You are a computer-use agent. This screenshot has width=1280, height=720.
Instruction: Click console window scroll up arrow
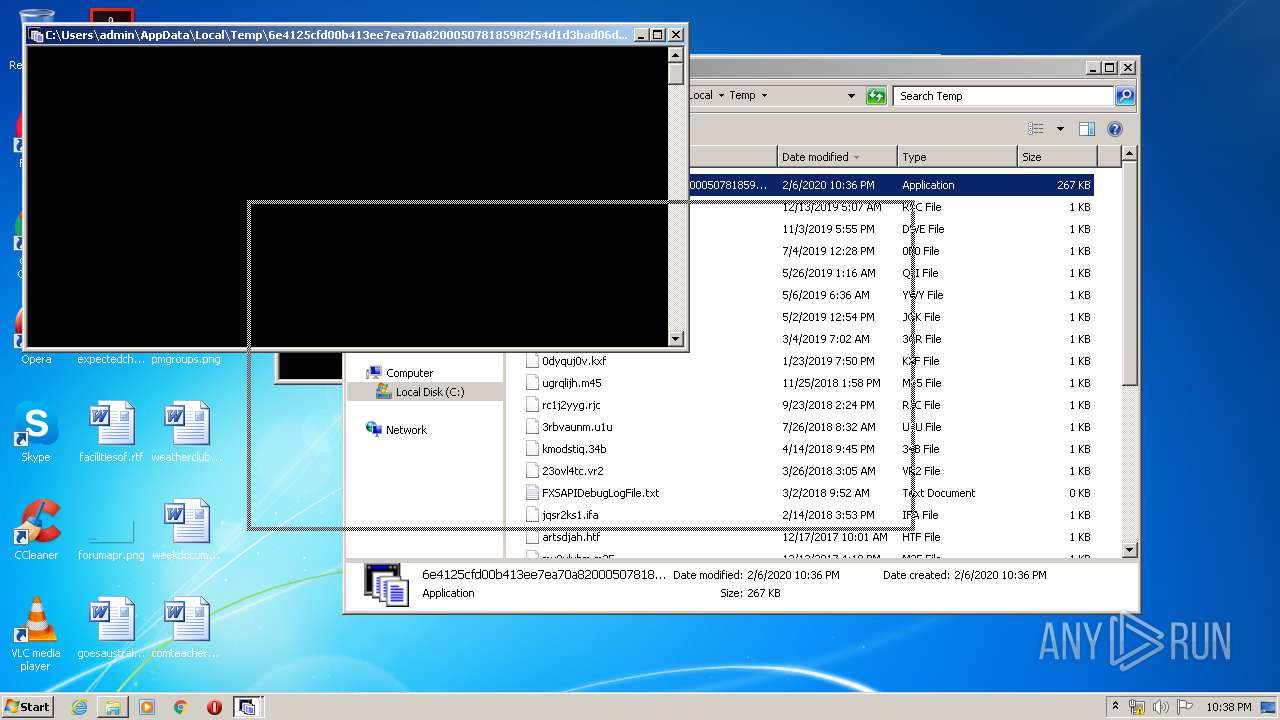pyautogui.click(x=676, y=54)
